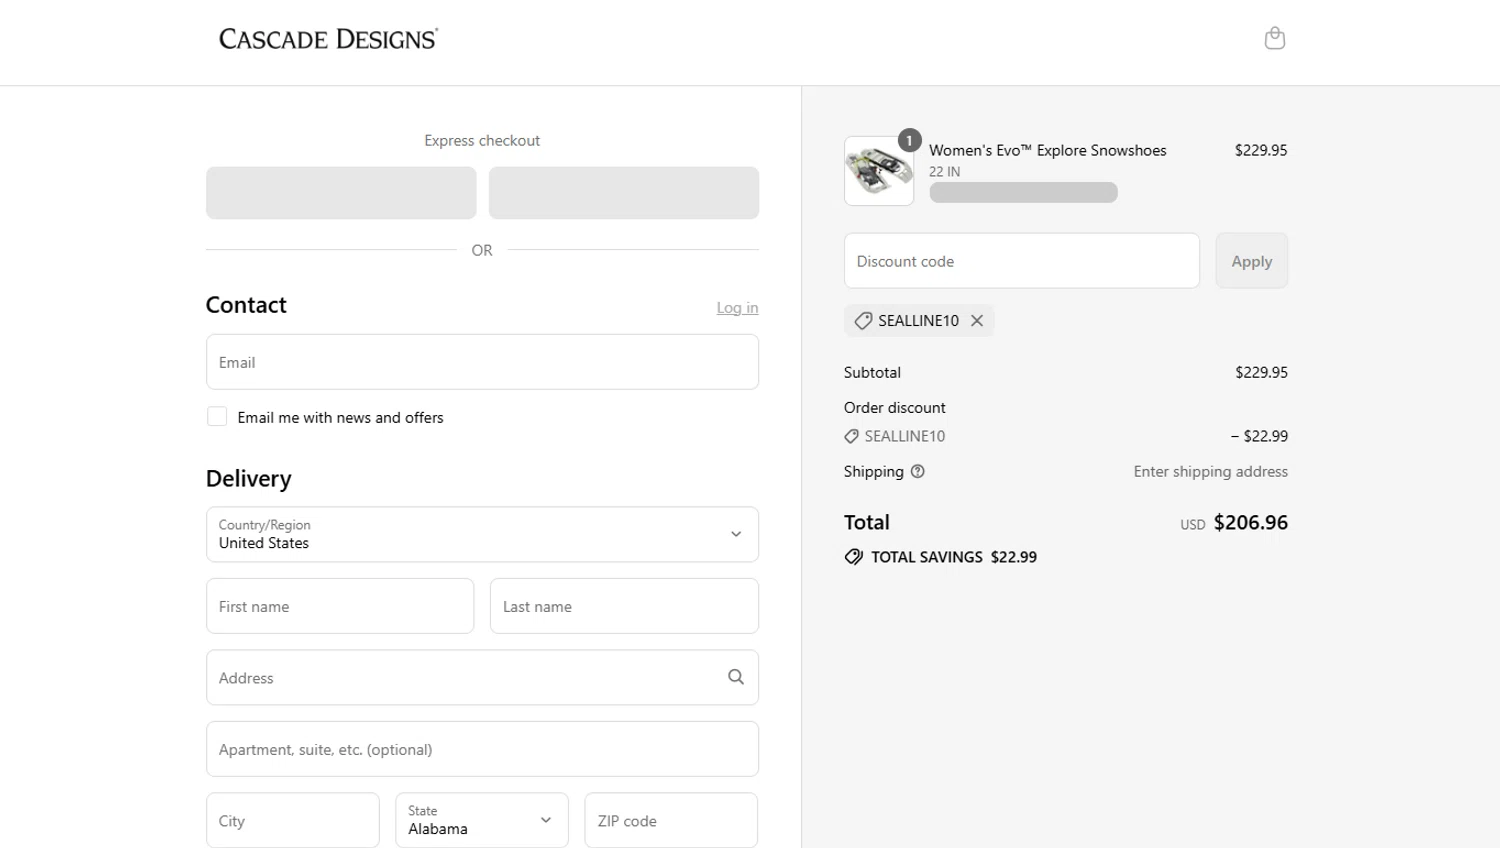This screenshot has width=1500, height=848.
Task: Click the SEALLINE10 tag icon under Order discount
Action: [x=851, y=436]
